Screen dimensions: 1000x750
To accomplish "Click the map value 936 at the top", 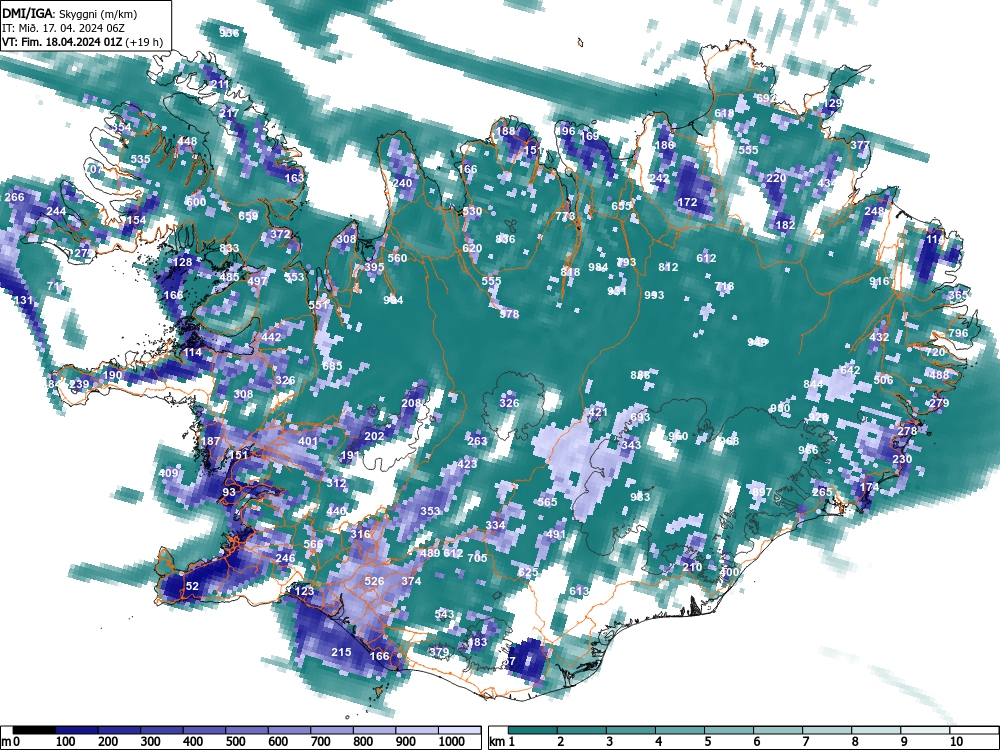I will (229, 33).
